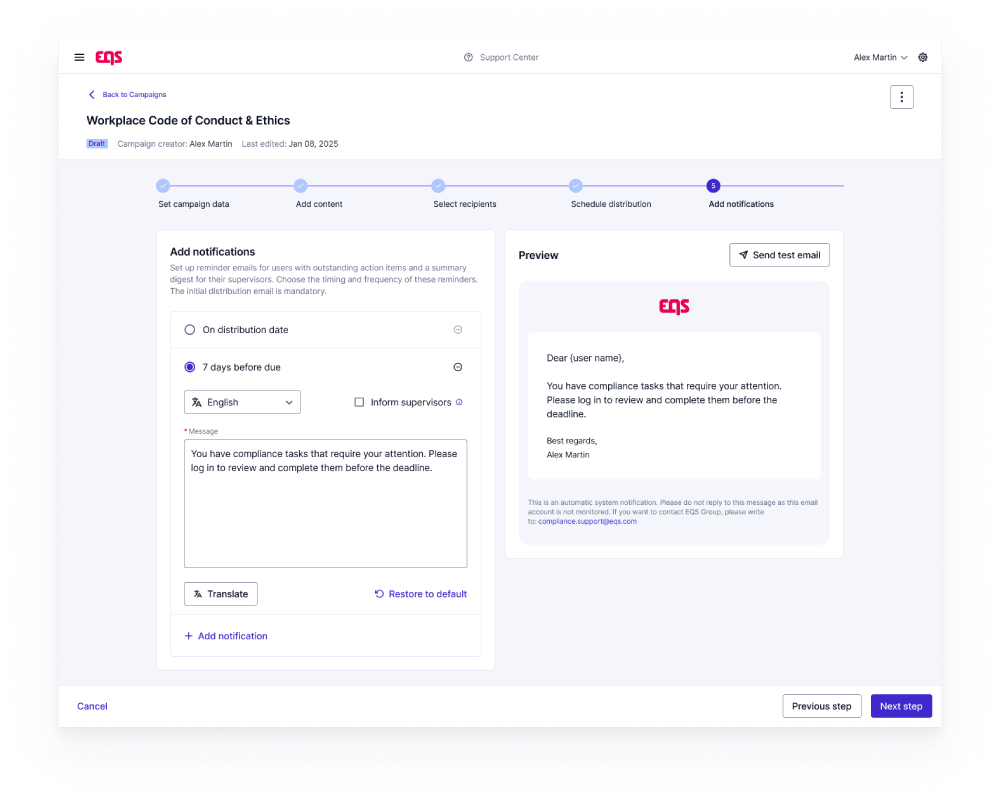Screen dimensions: 1000x803
Task: Enable the Inform supervisors checkbox
Action: [x=359, y=403]
